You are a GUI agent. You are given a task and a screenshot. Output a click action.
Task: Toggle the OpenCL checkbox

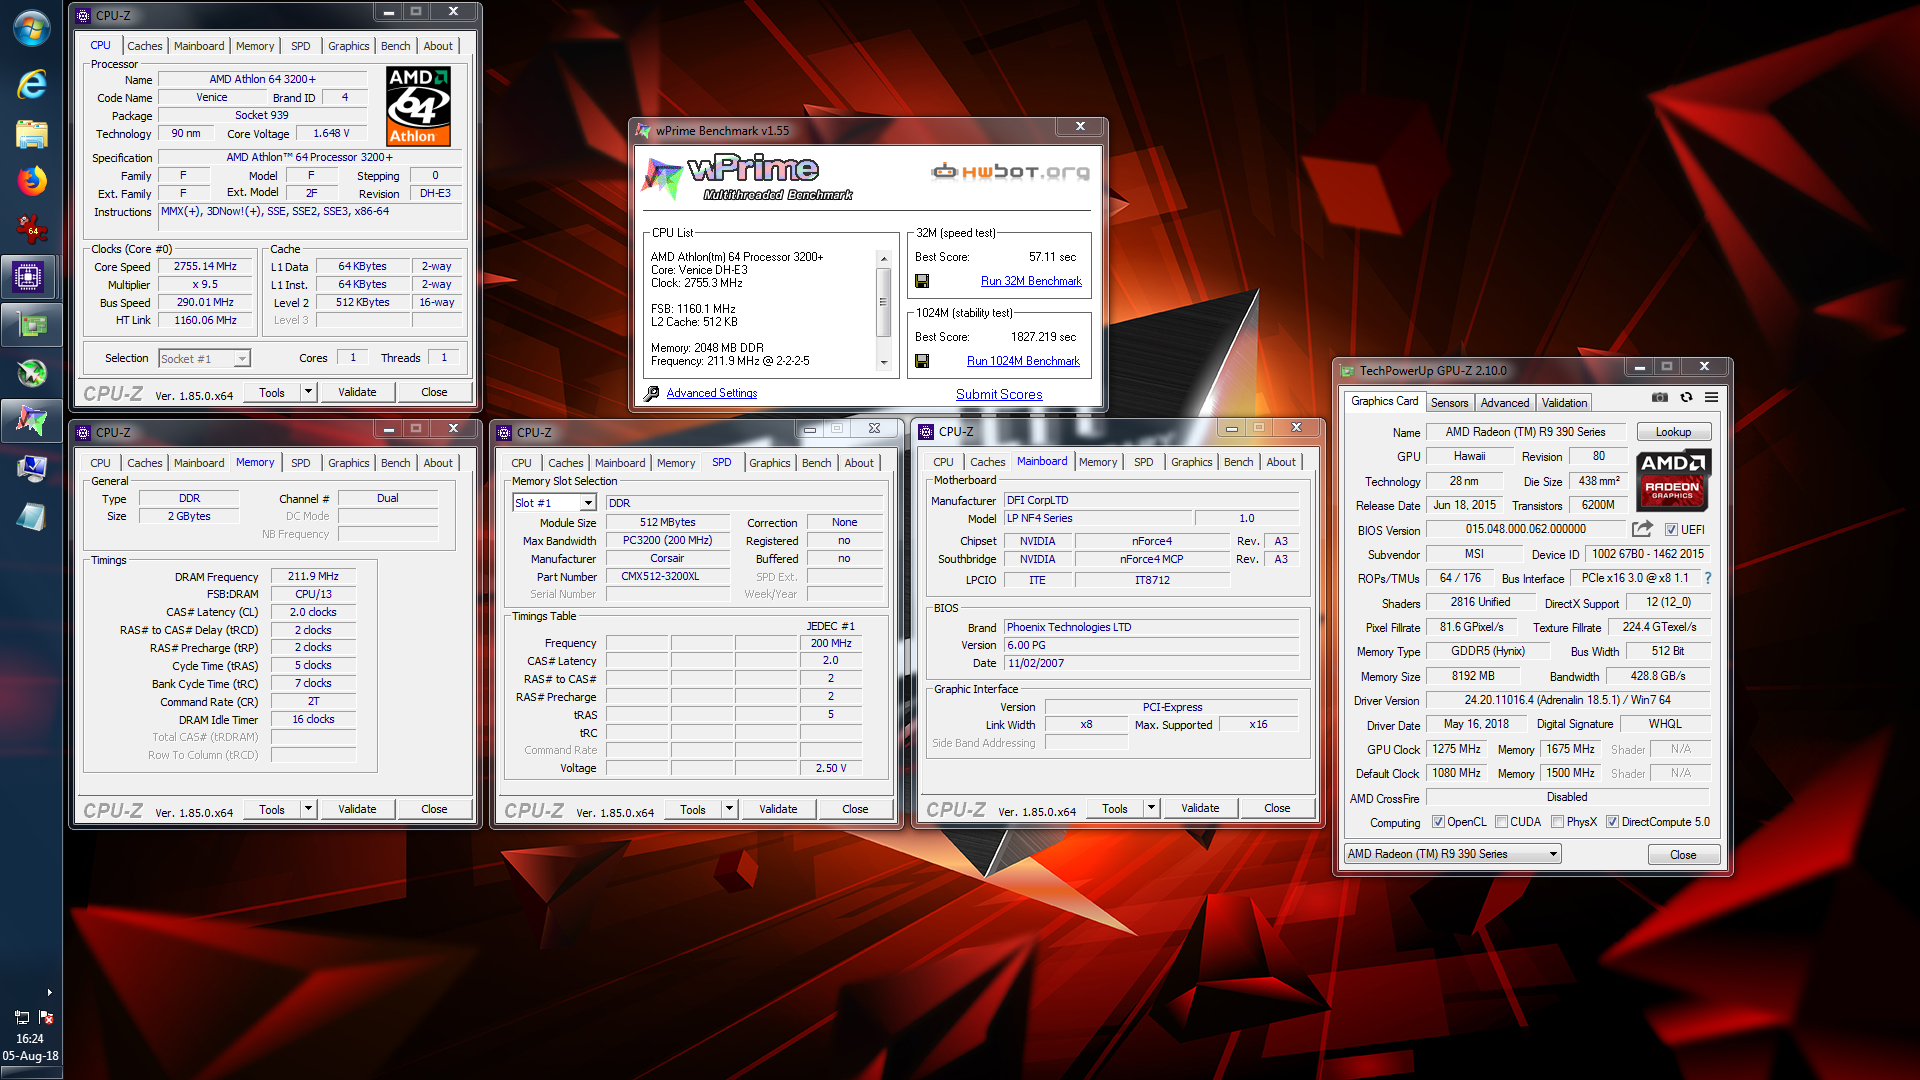click(1438, 822)
